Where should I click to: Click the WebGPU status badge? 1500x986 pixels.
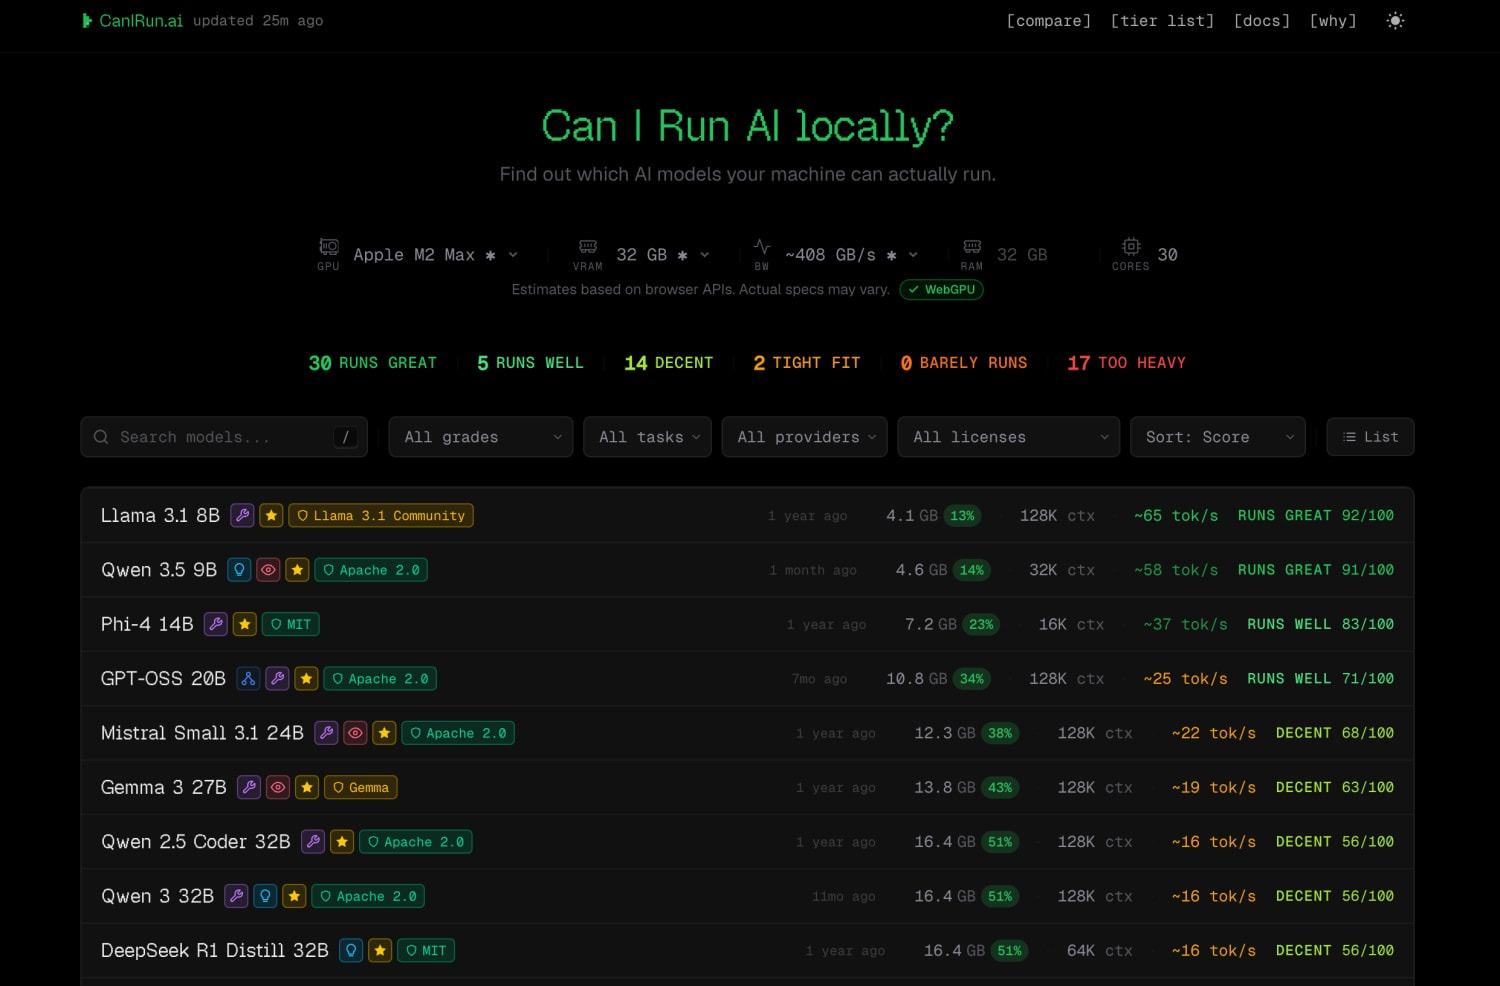[x=941, y=290]
